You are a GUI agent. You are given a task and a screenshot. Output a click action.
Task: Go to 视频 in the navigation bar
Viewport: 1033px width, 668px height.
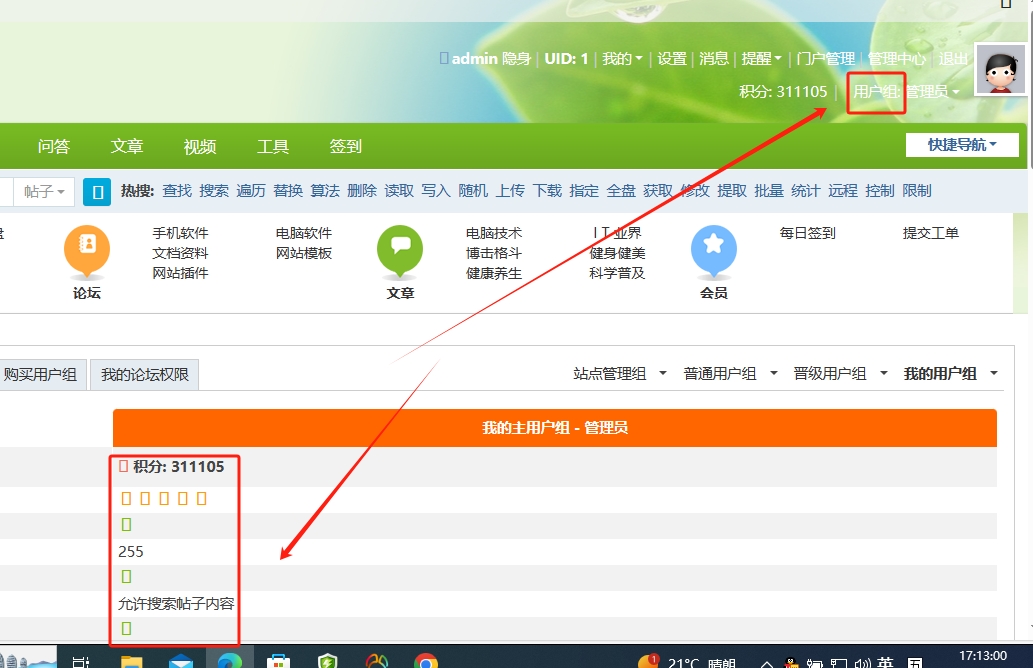tap(200, 147)
